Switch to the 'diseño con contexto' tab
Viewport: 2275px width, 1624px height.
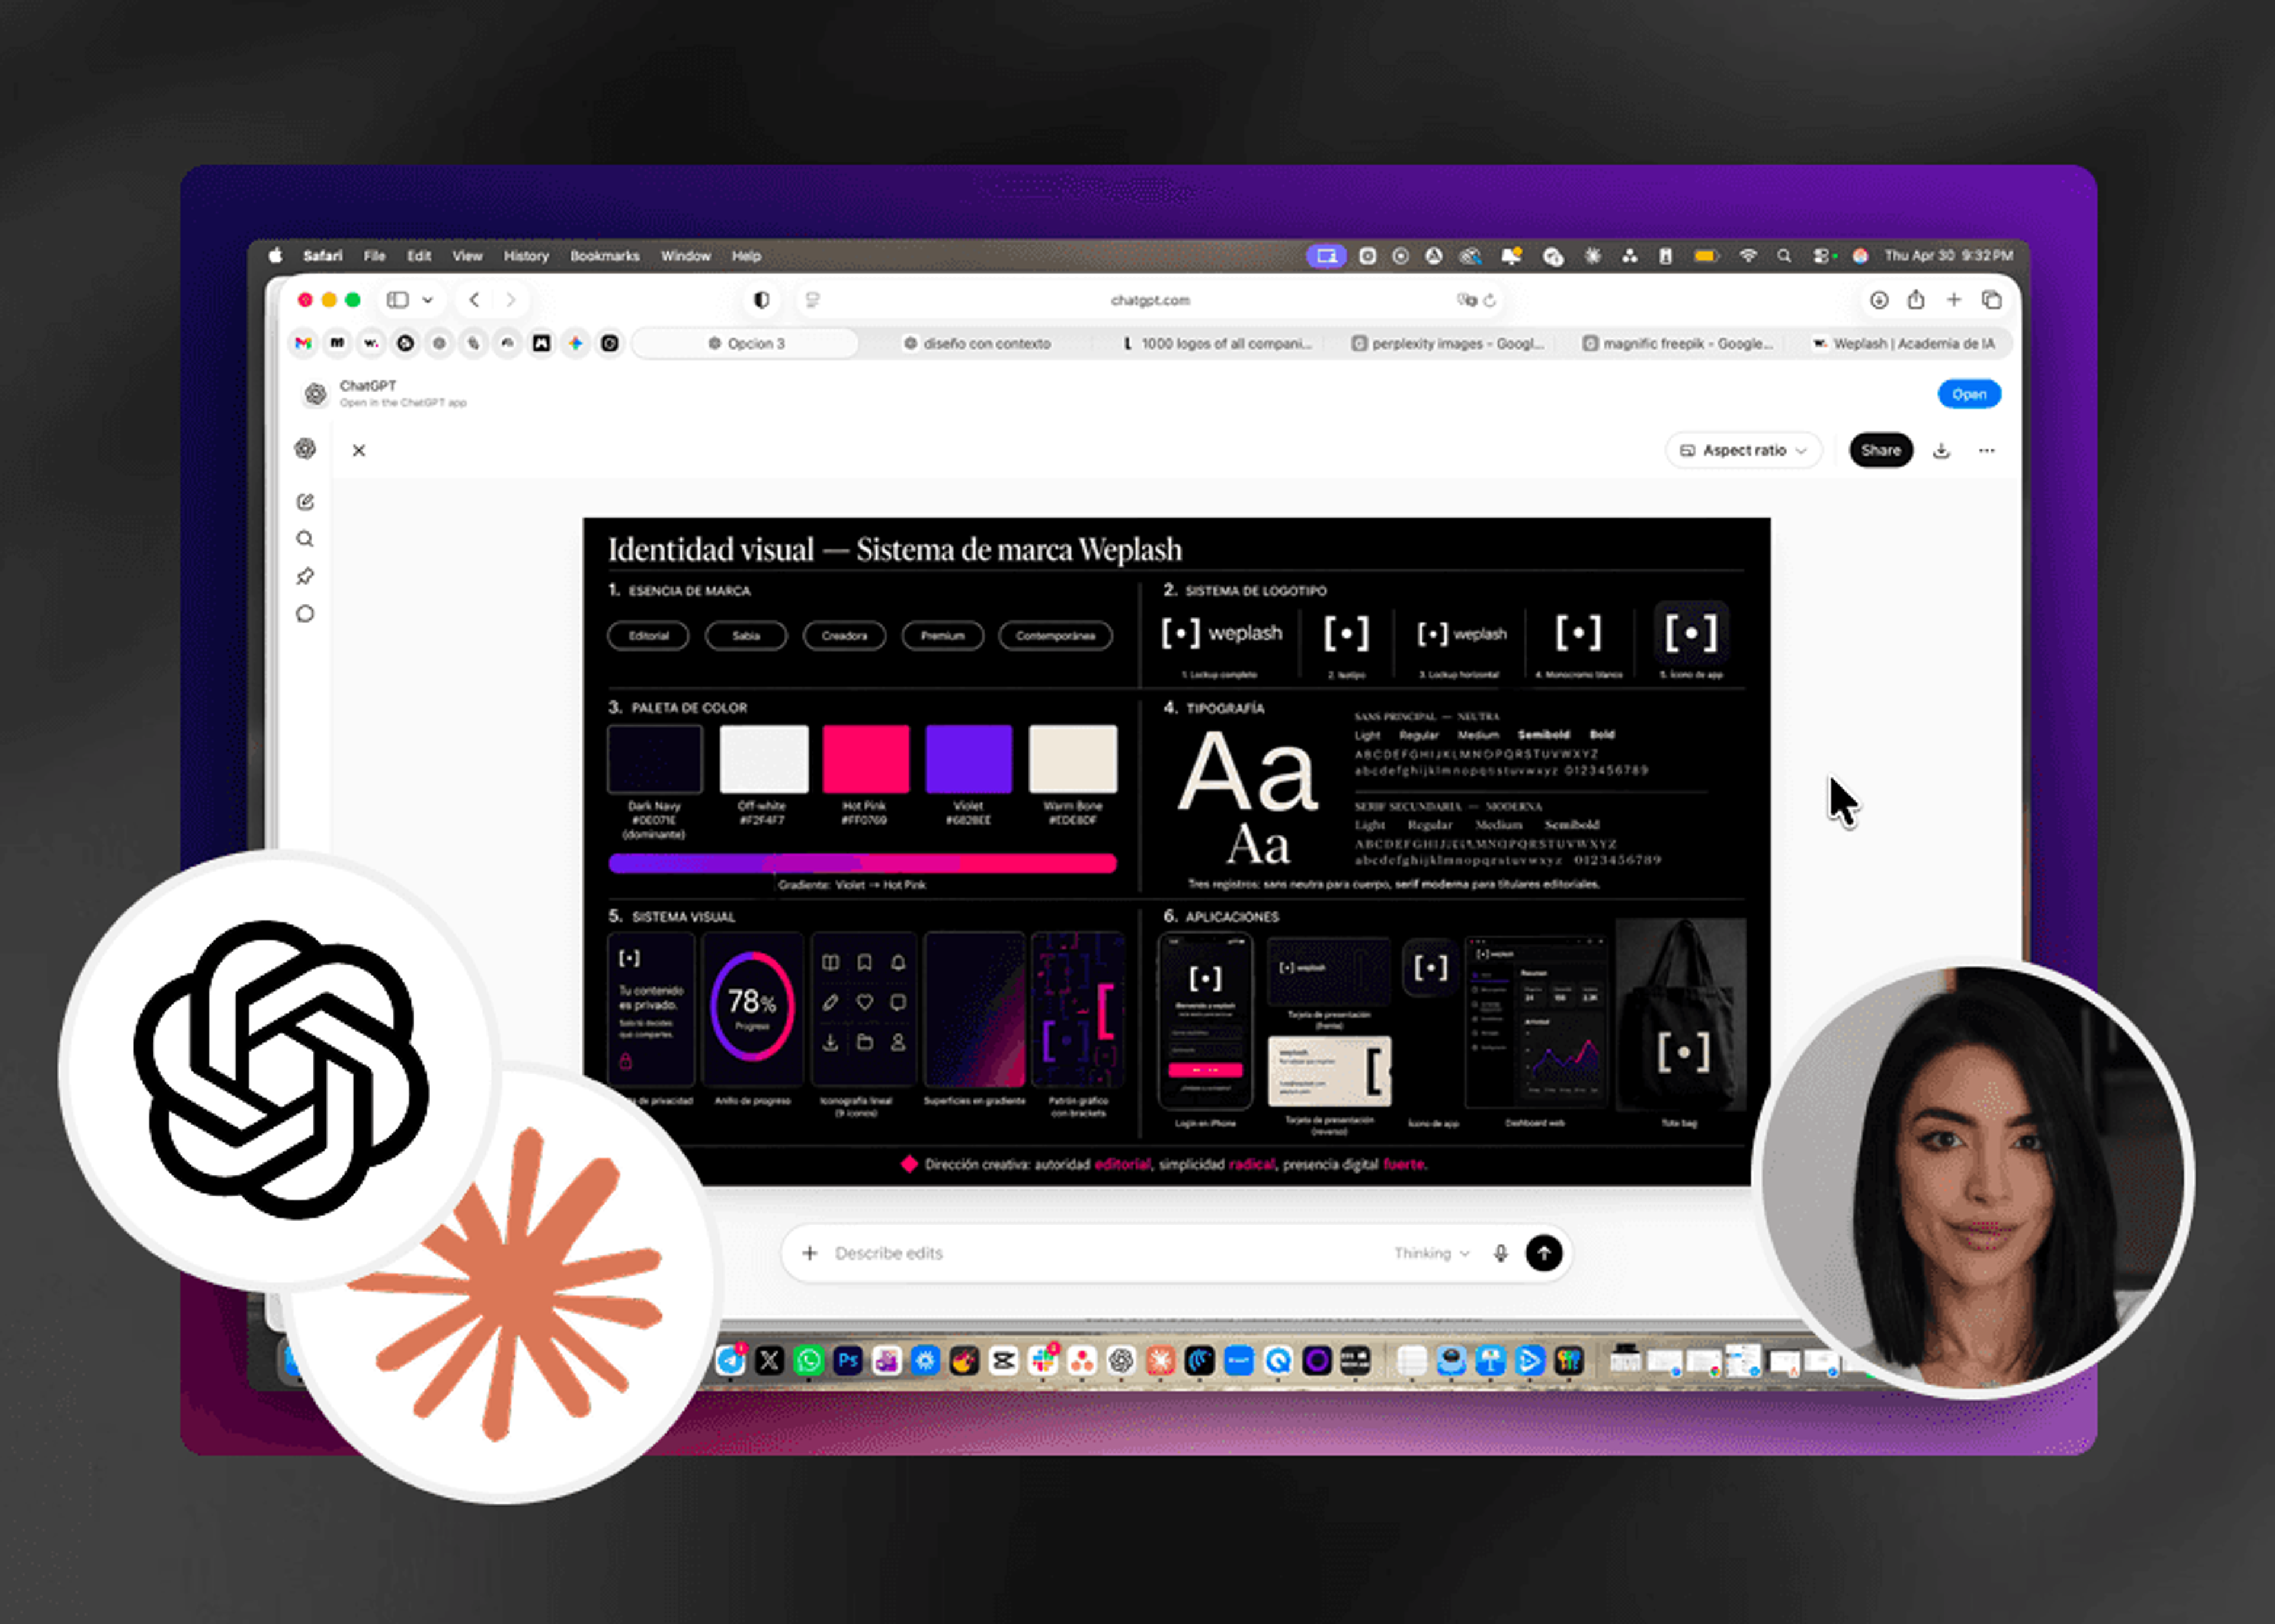[977, 343]
